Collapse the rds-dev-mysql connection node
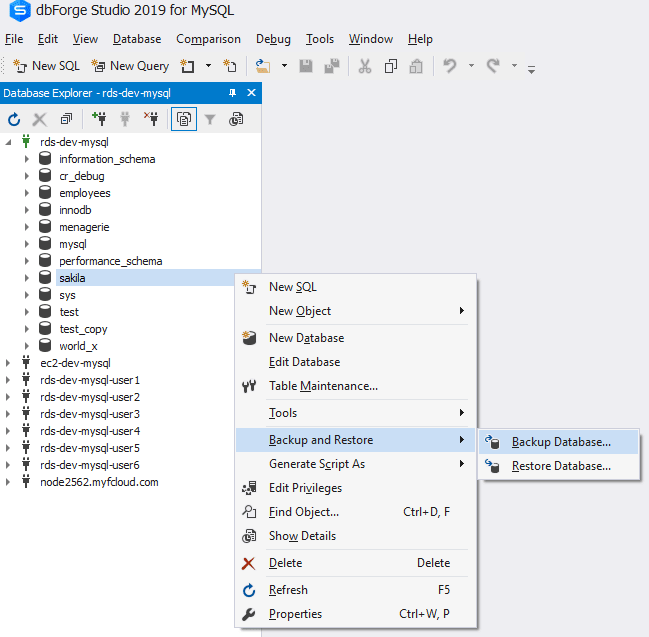The image size is (649, 637). pos(8,142)
